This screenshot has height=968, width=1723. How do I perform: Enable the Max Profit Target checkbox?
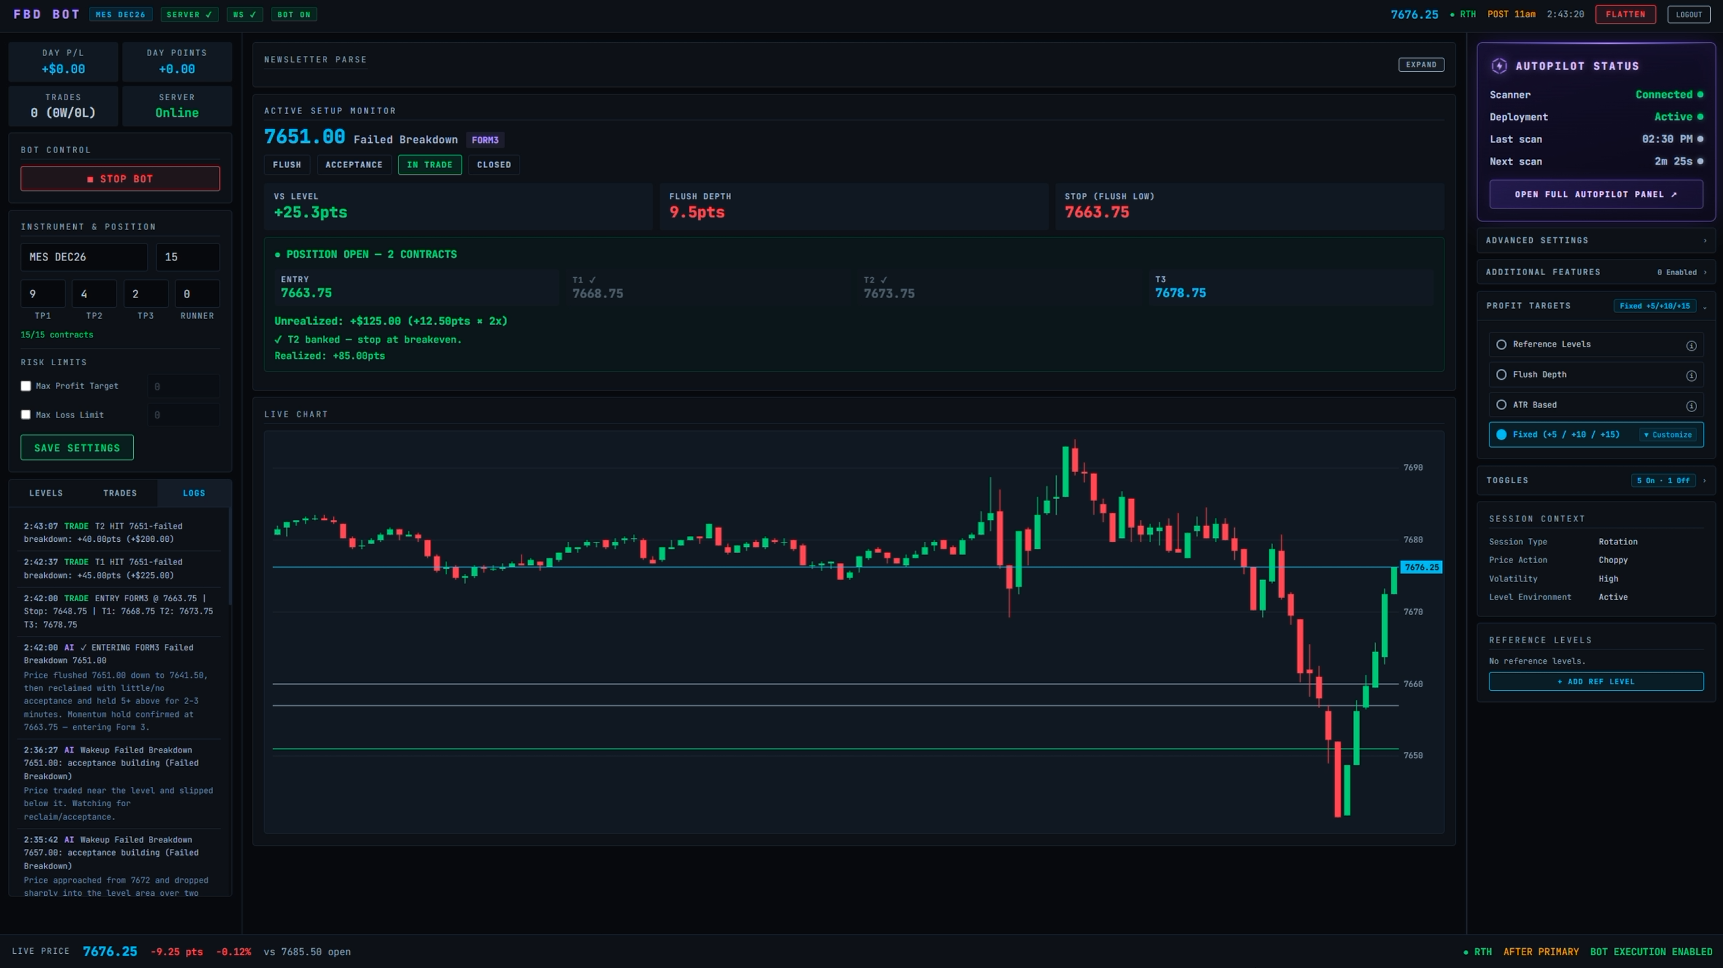[26, 386]
